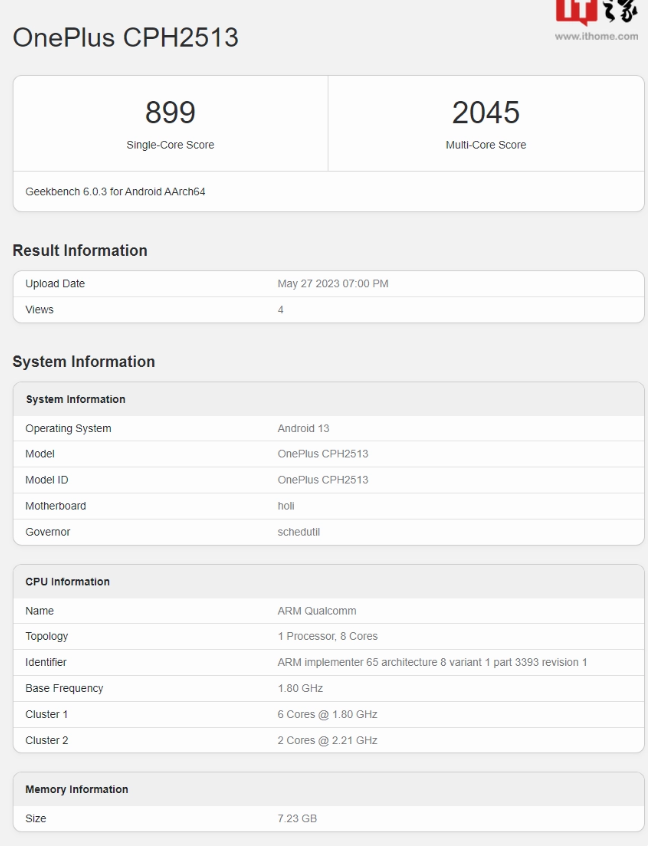Click the Model row label
655x847 pixels.
click(x=40, y=454)
